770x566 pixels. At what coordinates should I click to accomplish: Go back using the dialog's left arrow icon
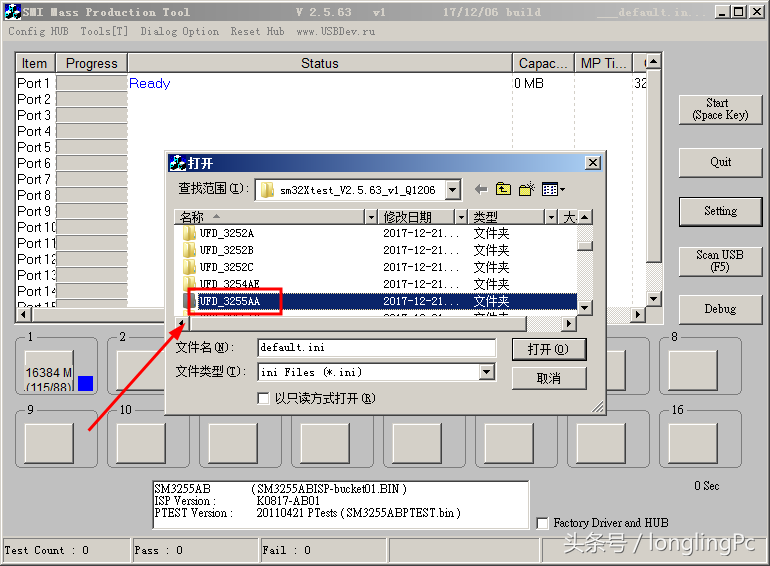(481, 189)
